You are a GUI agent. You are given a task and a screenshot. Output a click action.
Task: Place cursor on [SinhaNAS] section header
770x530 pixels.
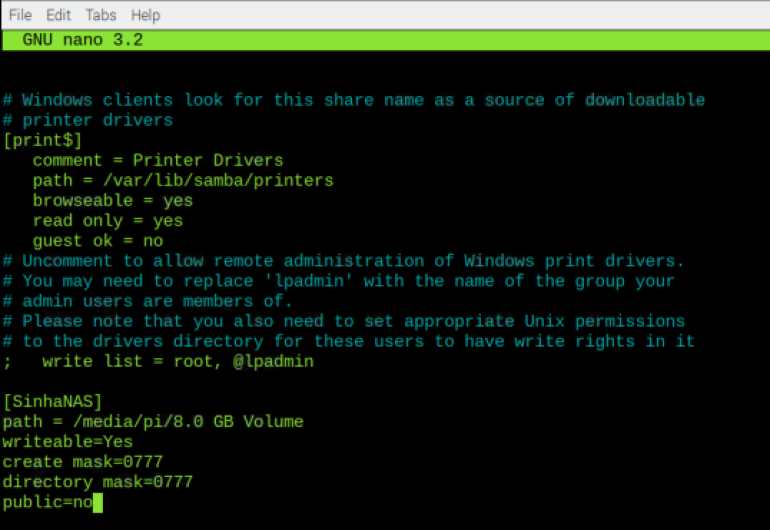tap(52, 402)
